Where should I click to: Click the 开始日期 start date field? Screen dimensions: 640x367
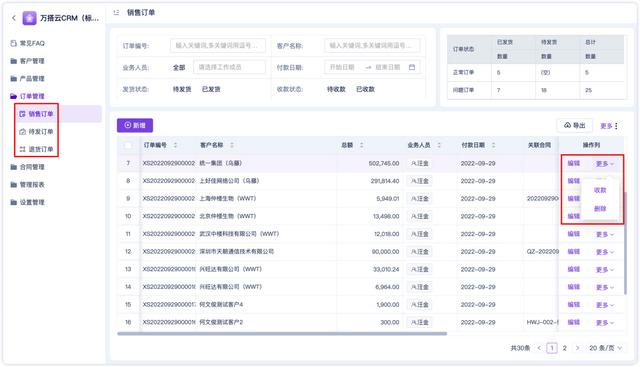342,67
